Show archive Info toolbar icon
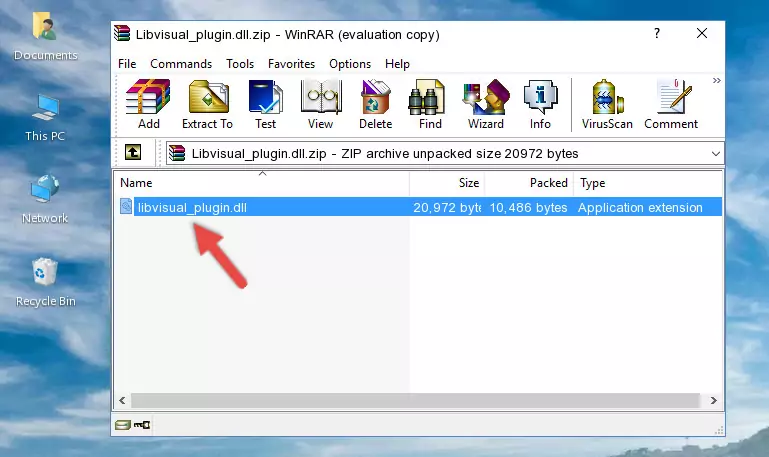Screen dimensions: 769x457 point(540,104)
